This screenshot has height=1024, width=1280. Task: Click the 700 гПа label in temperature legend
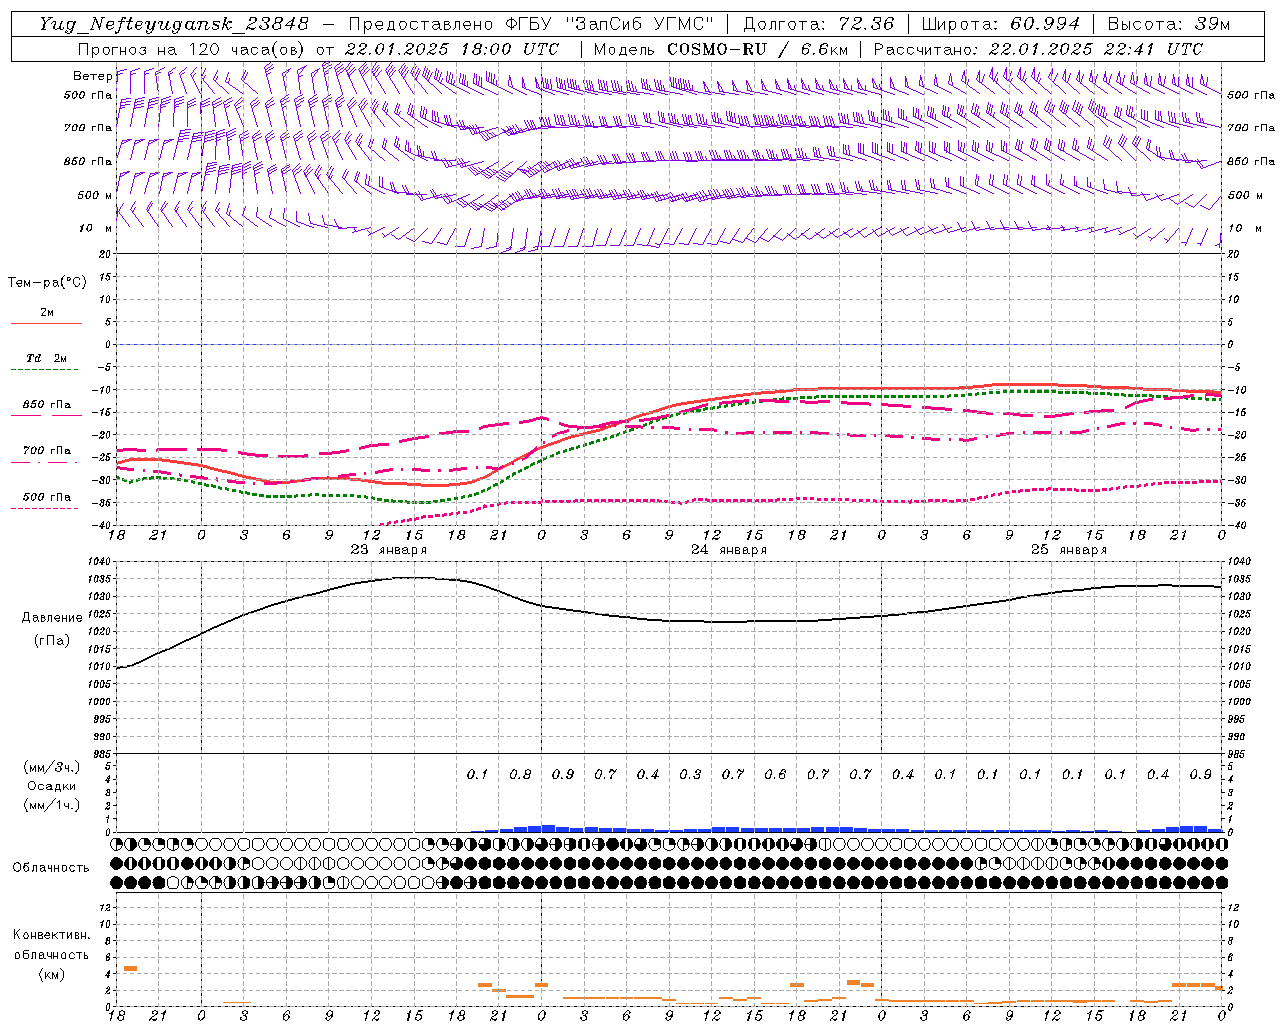coord(47,451)
